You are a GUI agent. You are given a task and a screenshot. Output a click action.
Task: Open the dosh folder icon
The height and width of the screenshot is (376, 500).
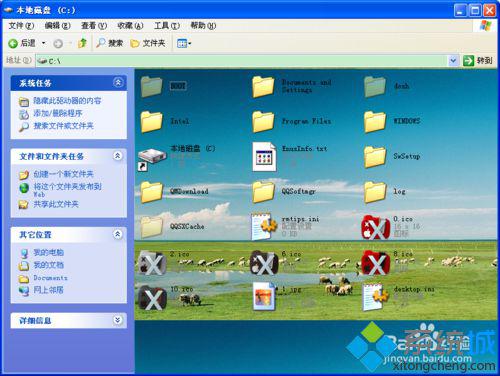[375, 87]
